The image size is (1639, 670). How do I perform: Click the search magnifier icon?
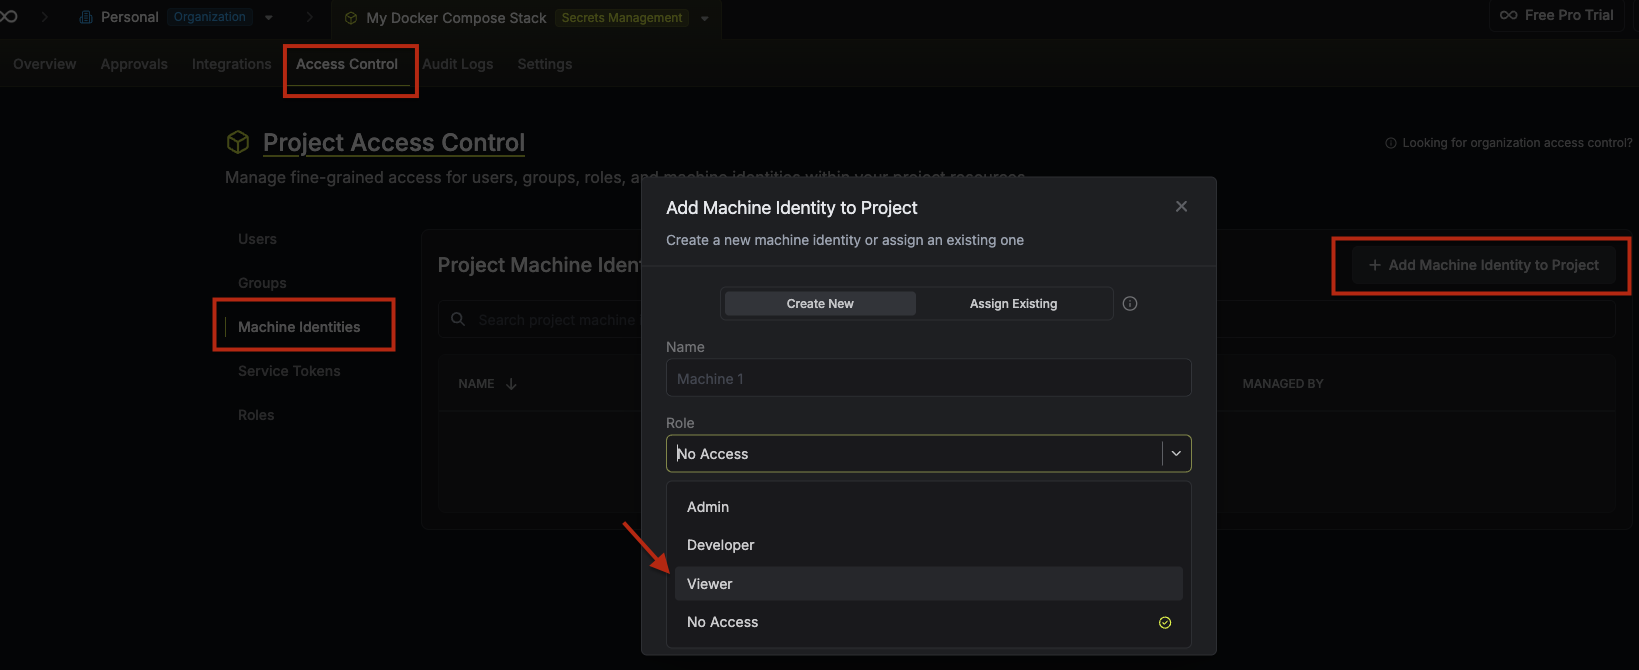[458, 319]
